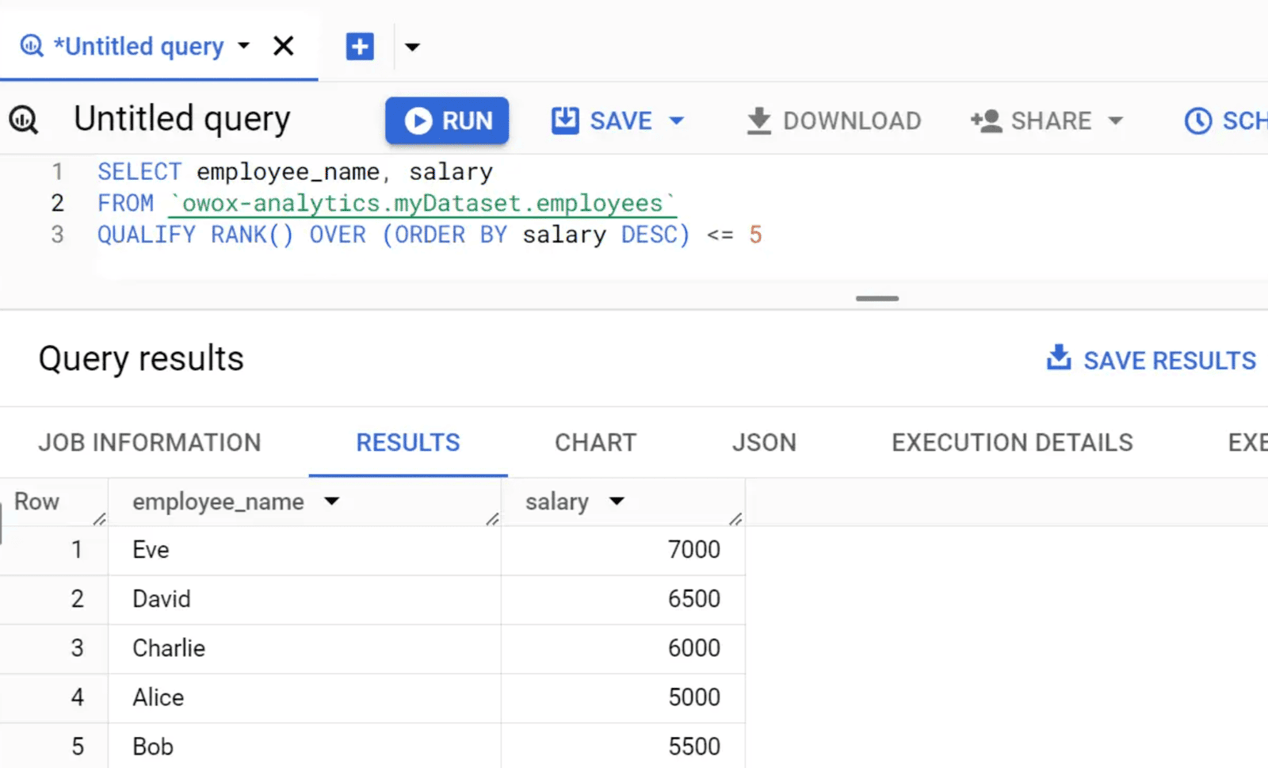Open Untitled query tab dropdown arrow
1268x768 pixels.
click(244, 46)
